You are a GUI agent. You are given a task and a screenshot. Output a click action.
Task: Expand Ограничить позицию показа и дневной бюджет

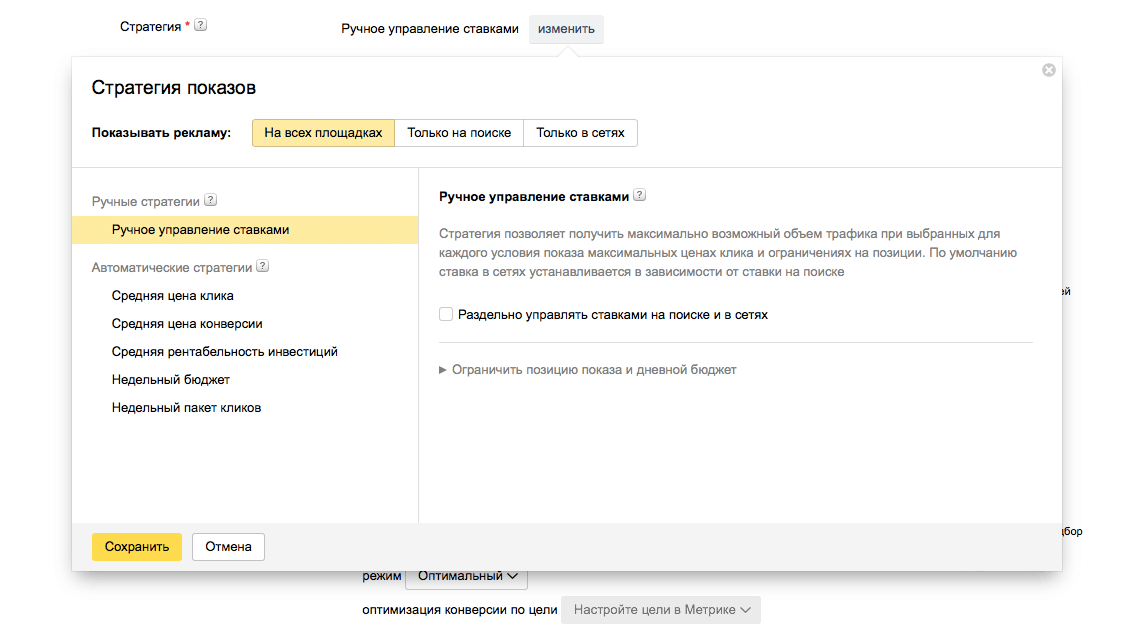click(588, 370)
